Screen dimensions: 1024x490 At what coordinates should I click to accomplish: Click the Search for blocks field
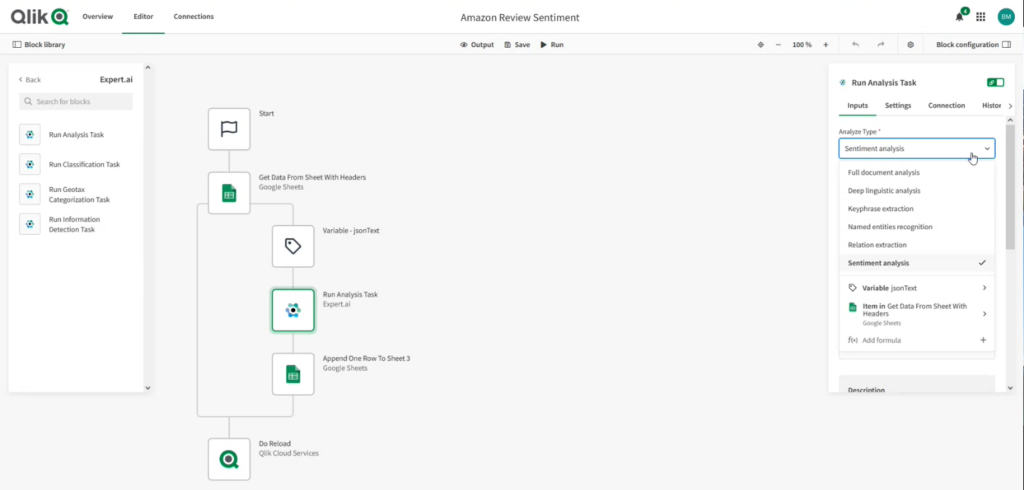tap(76, 101)
